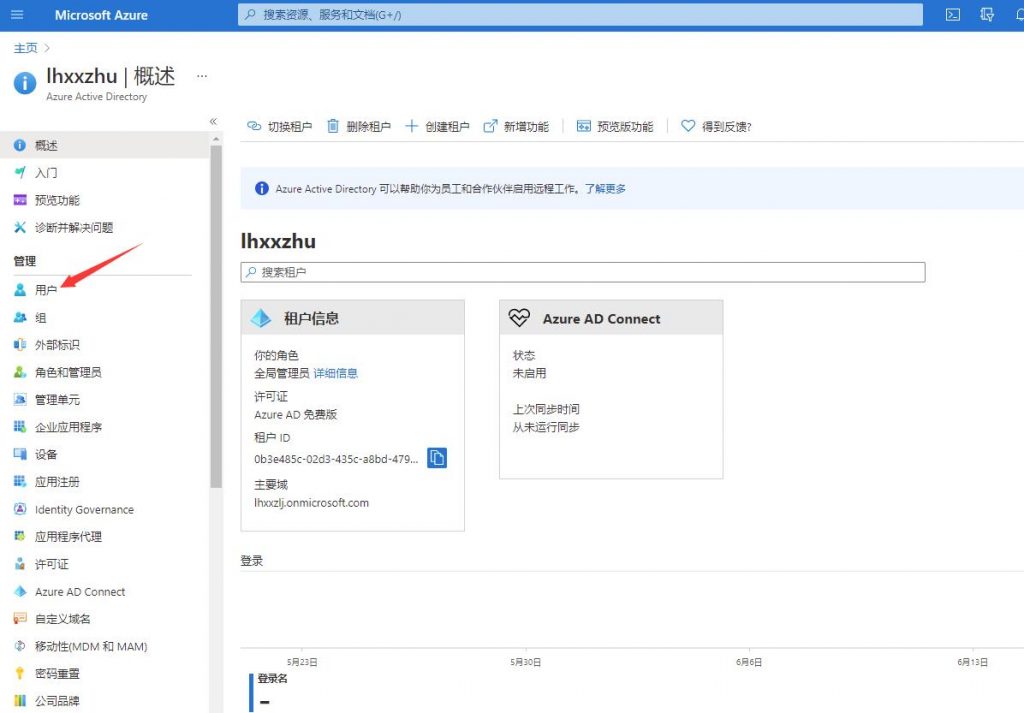The height and width of the screenshot is (713, 1024).
Task: Click the tenant ID text 0b3e485c-02d3-435c-a8bd-479...
Action: point(336,459)
